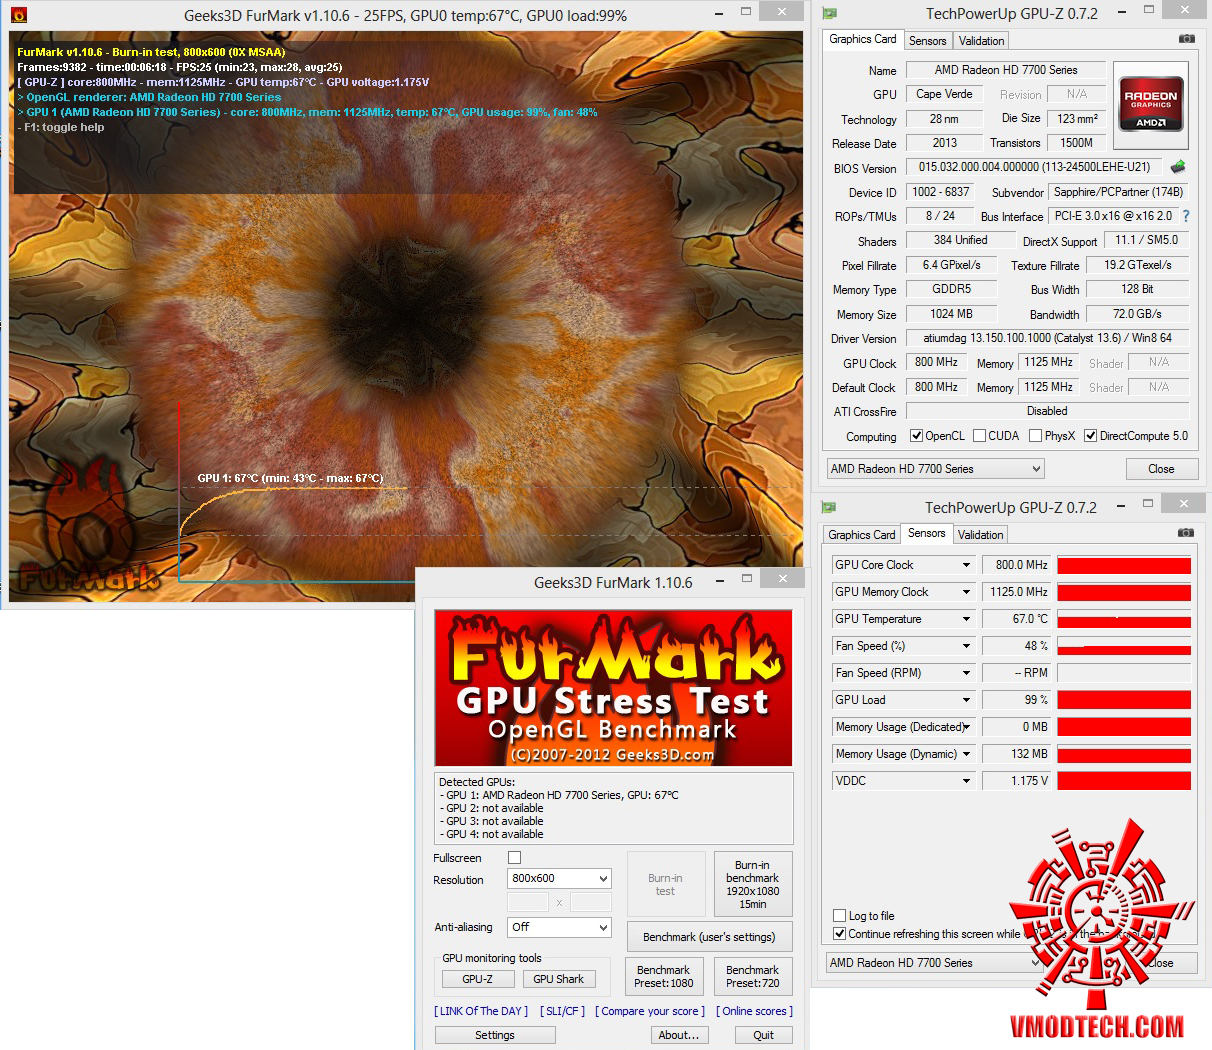Launch GPU Shark monitoring tool
The height and width of the screenshot is (1050, 1212).
click(x=559, y=979)
